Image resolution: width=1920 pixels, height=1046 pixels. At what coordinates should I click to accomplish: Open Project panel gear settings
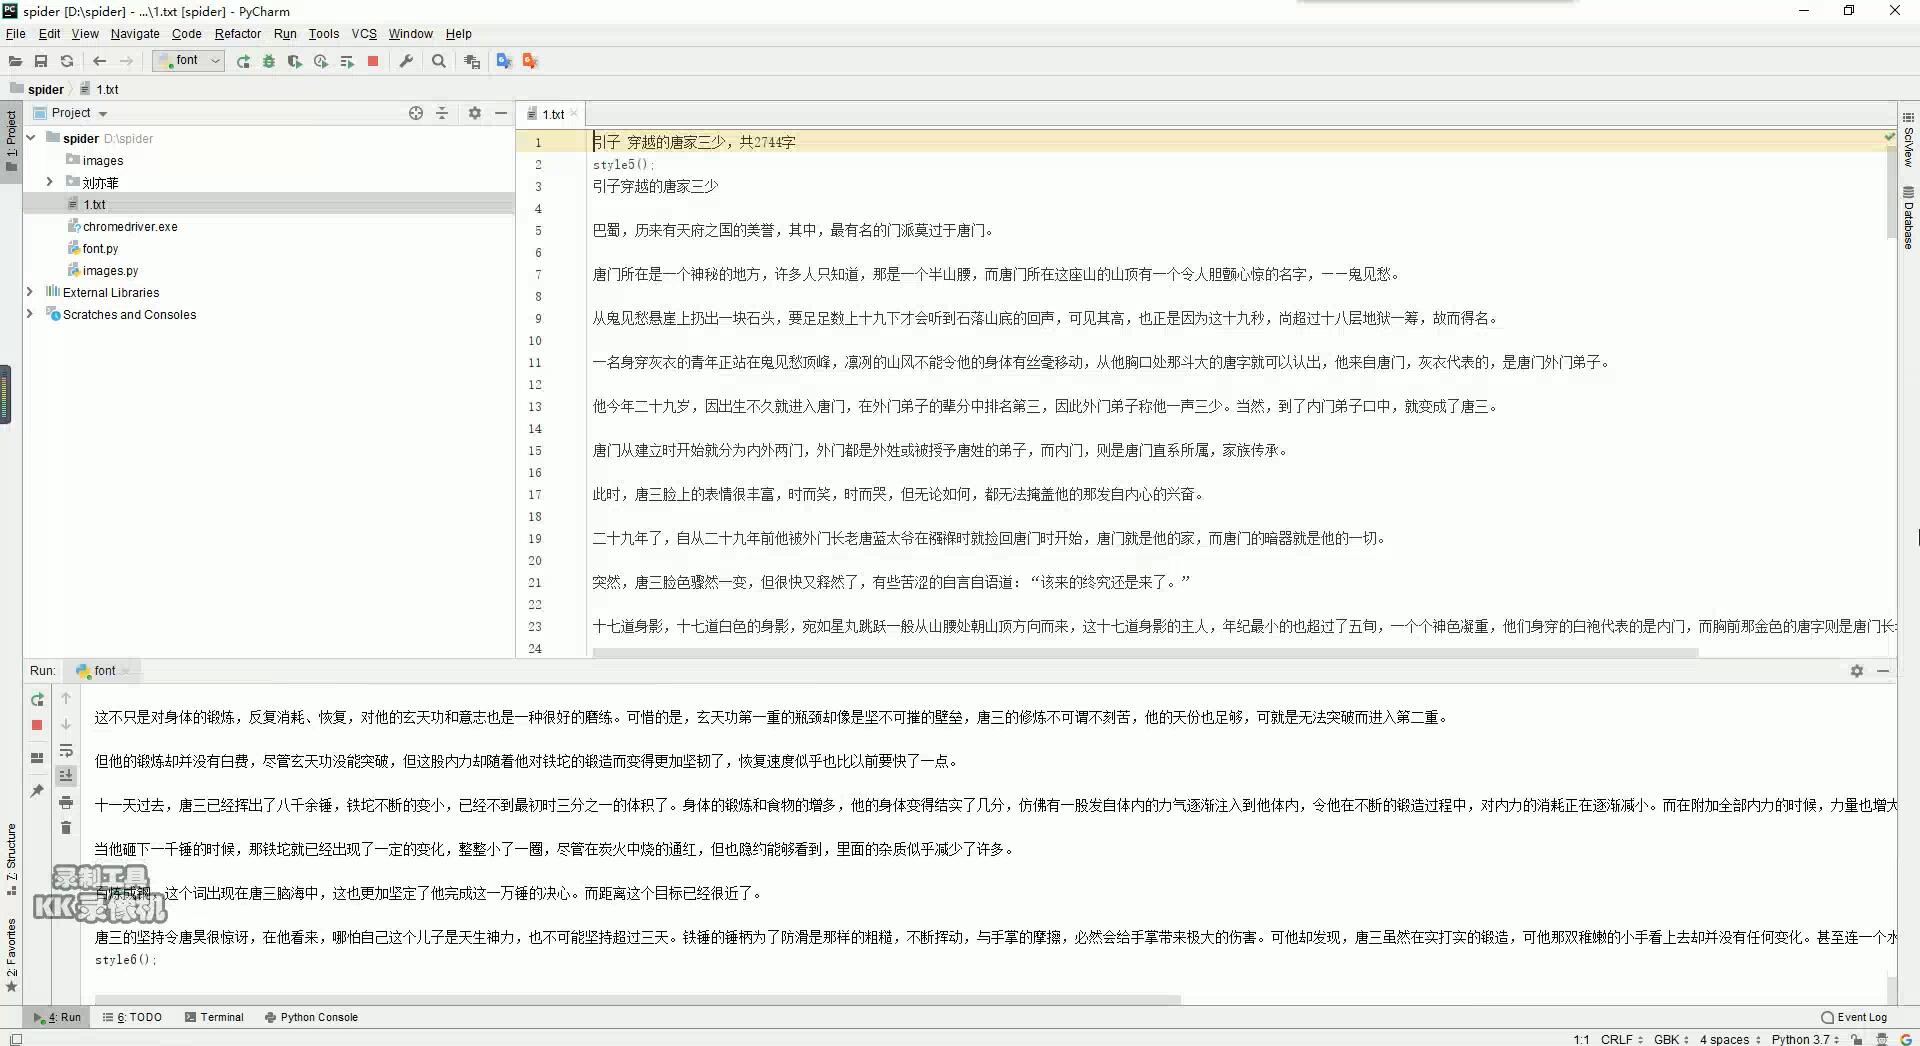[x=475, y=113]
